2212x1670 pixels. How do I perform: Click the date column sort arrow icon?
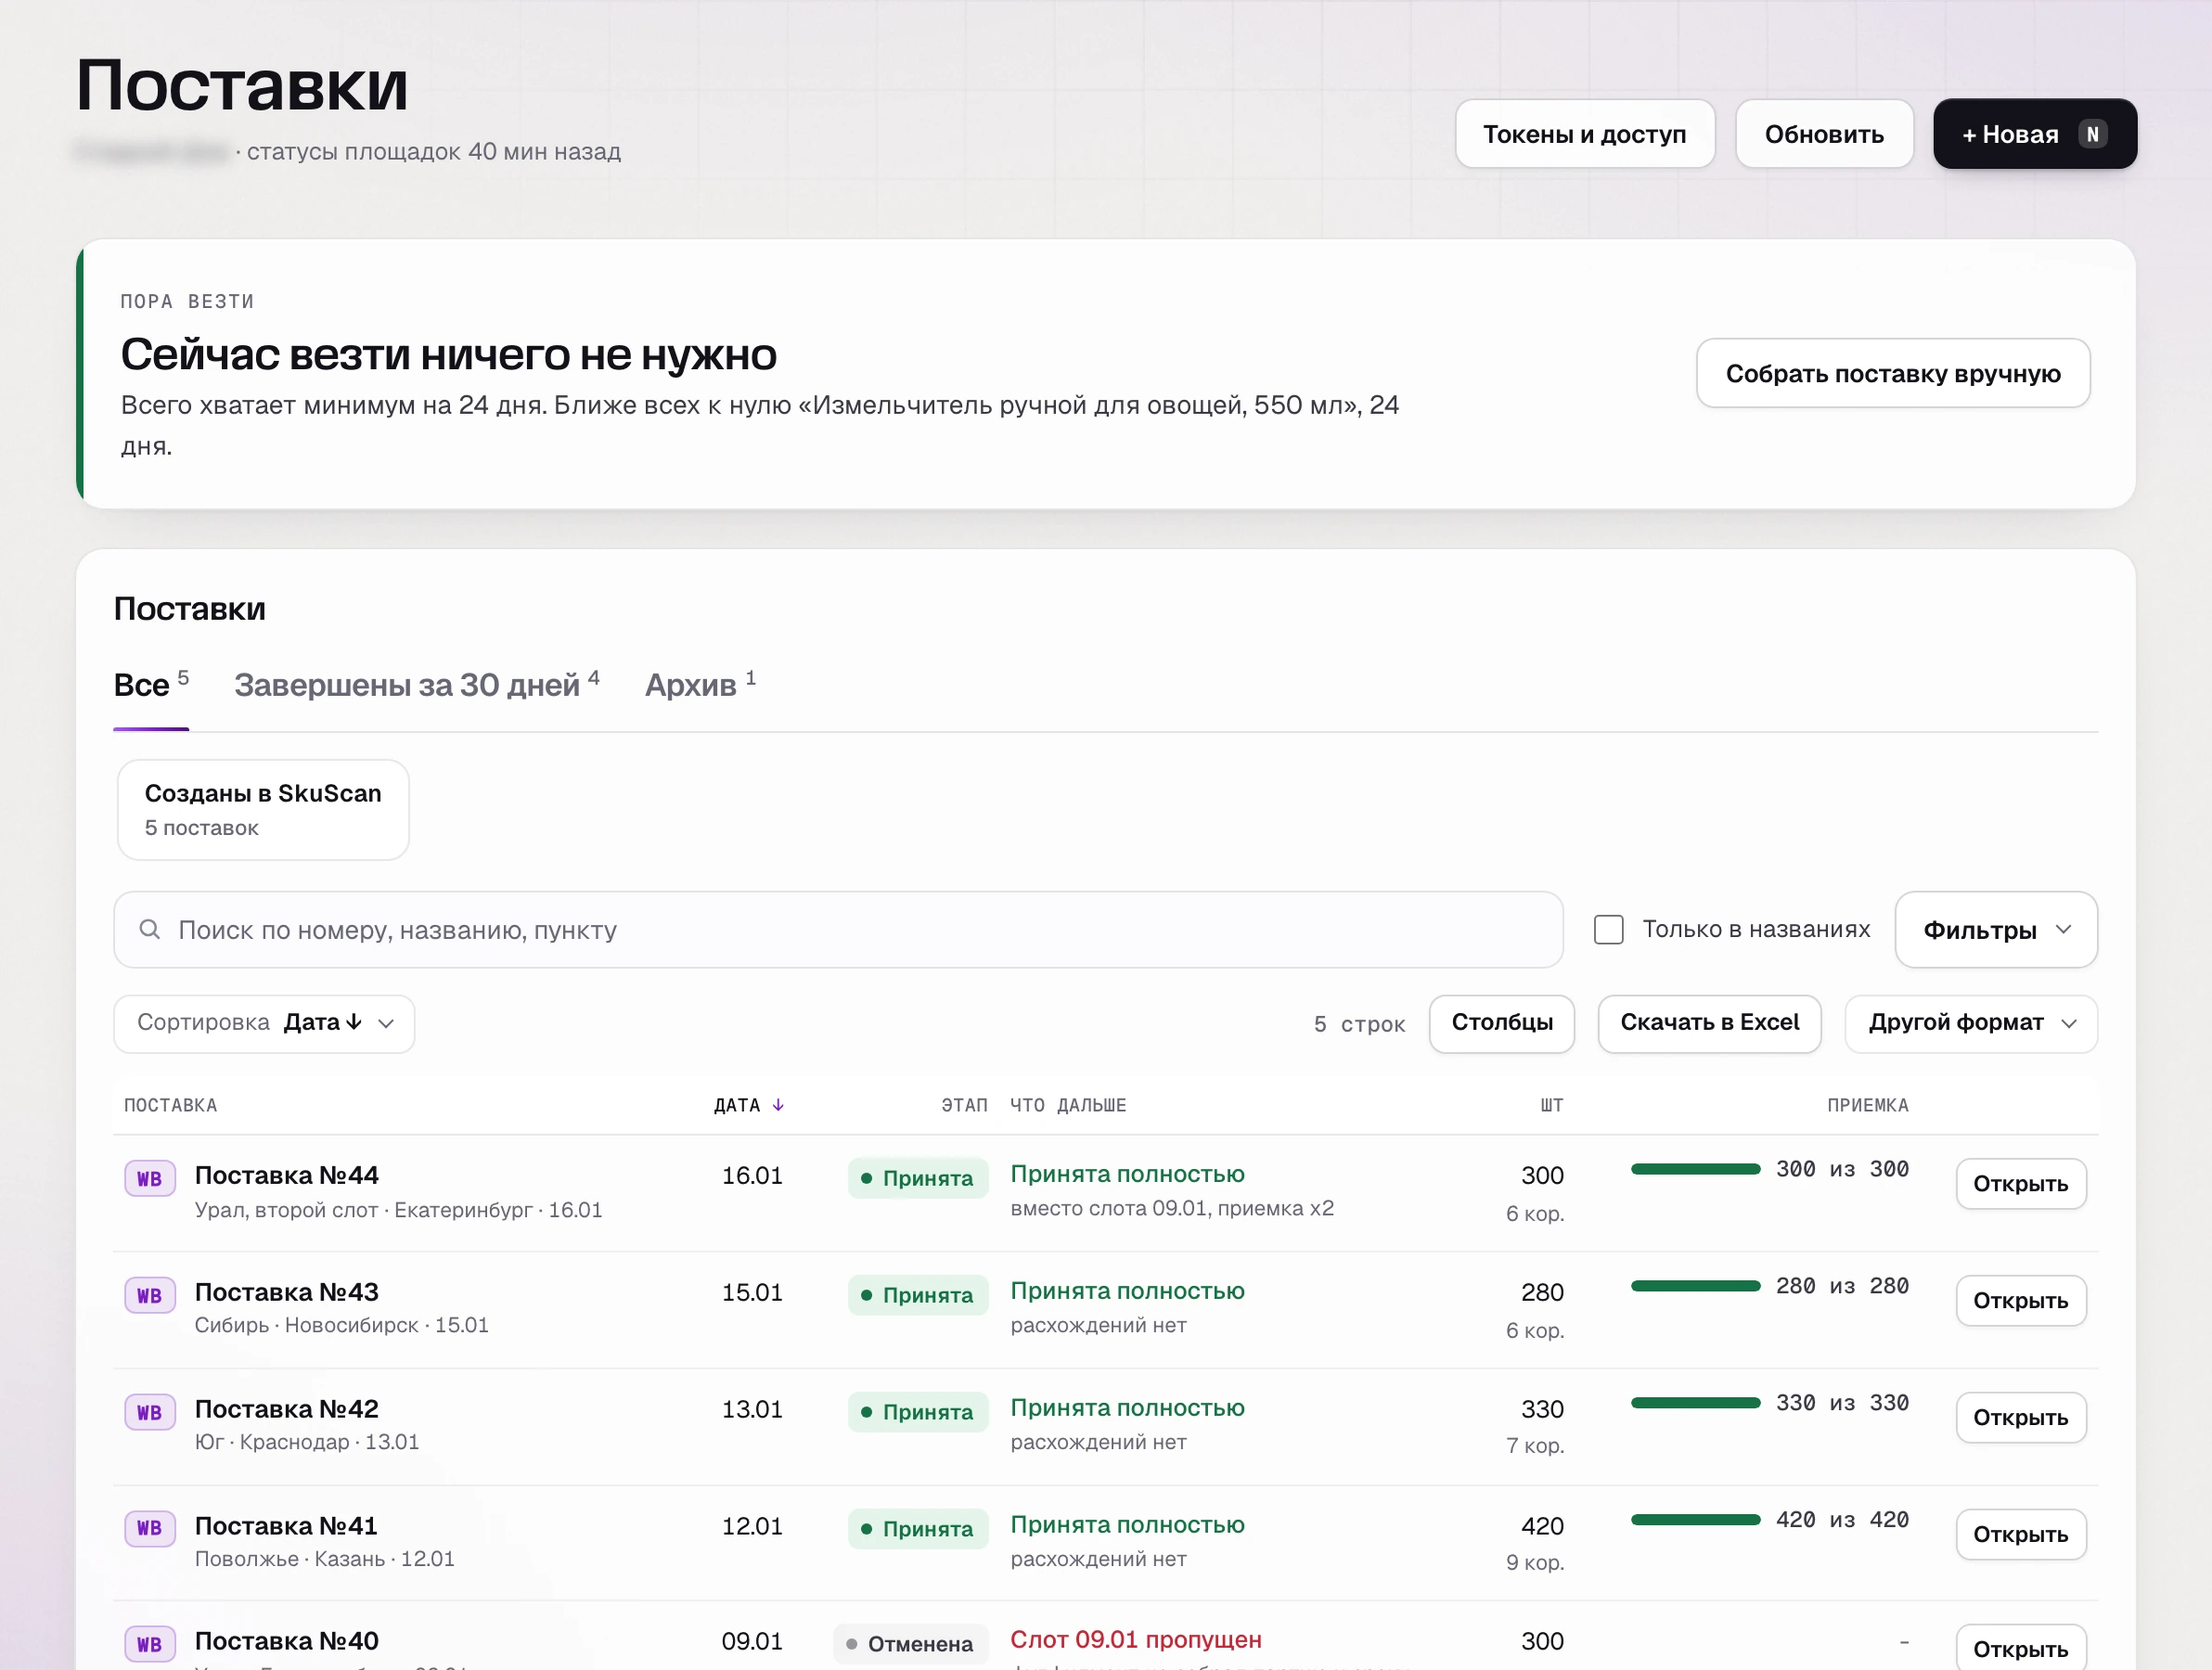pos(778,1105)
